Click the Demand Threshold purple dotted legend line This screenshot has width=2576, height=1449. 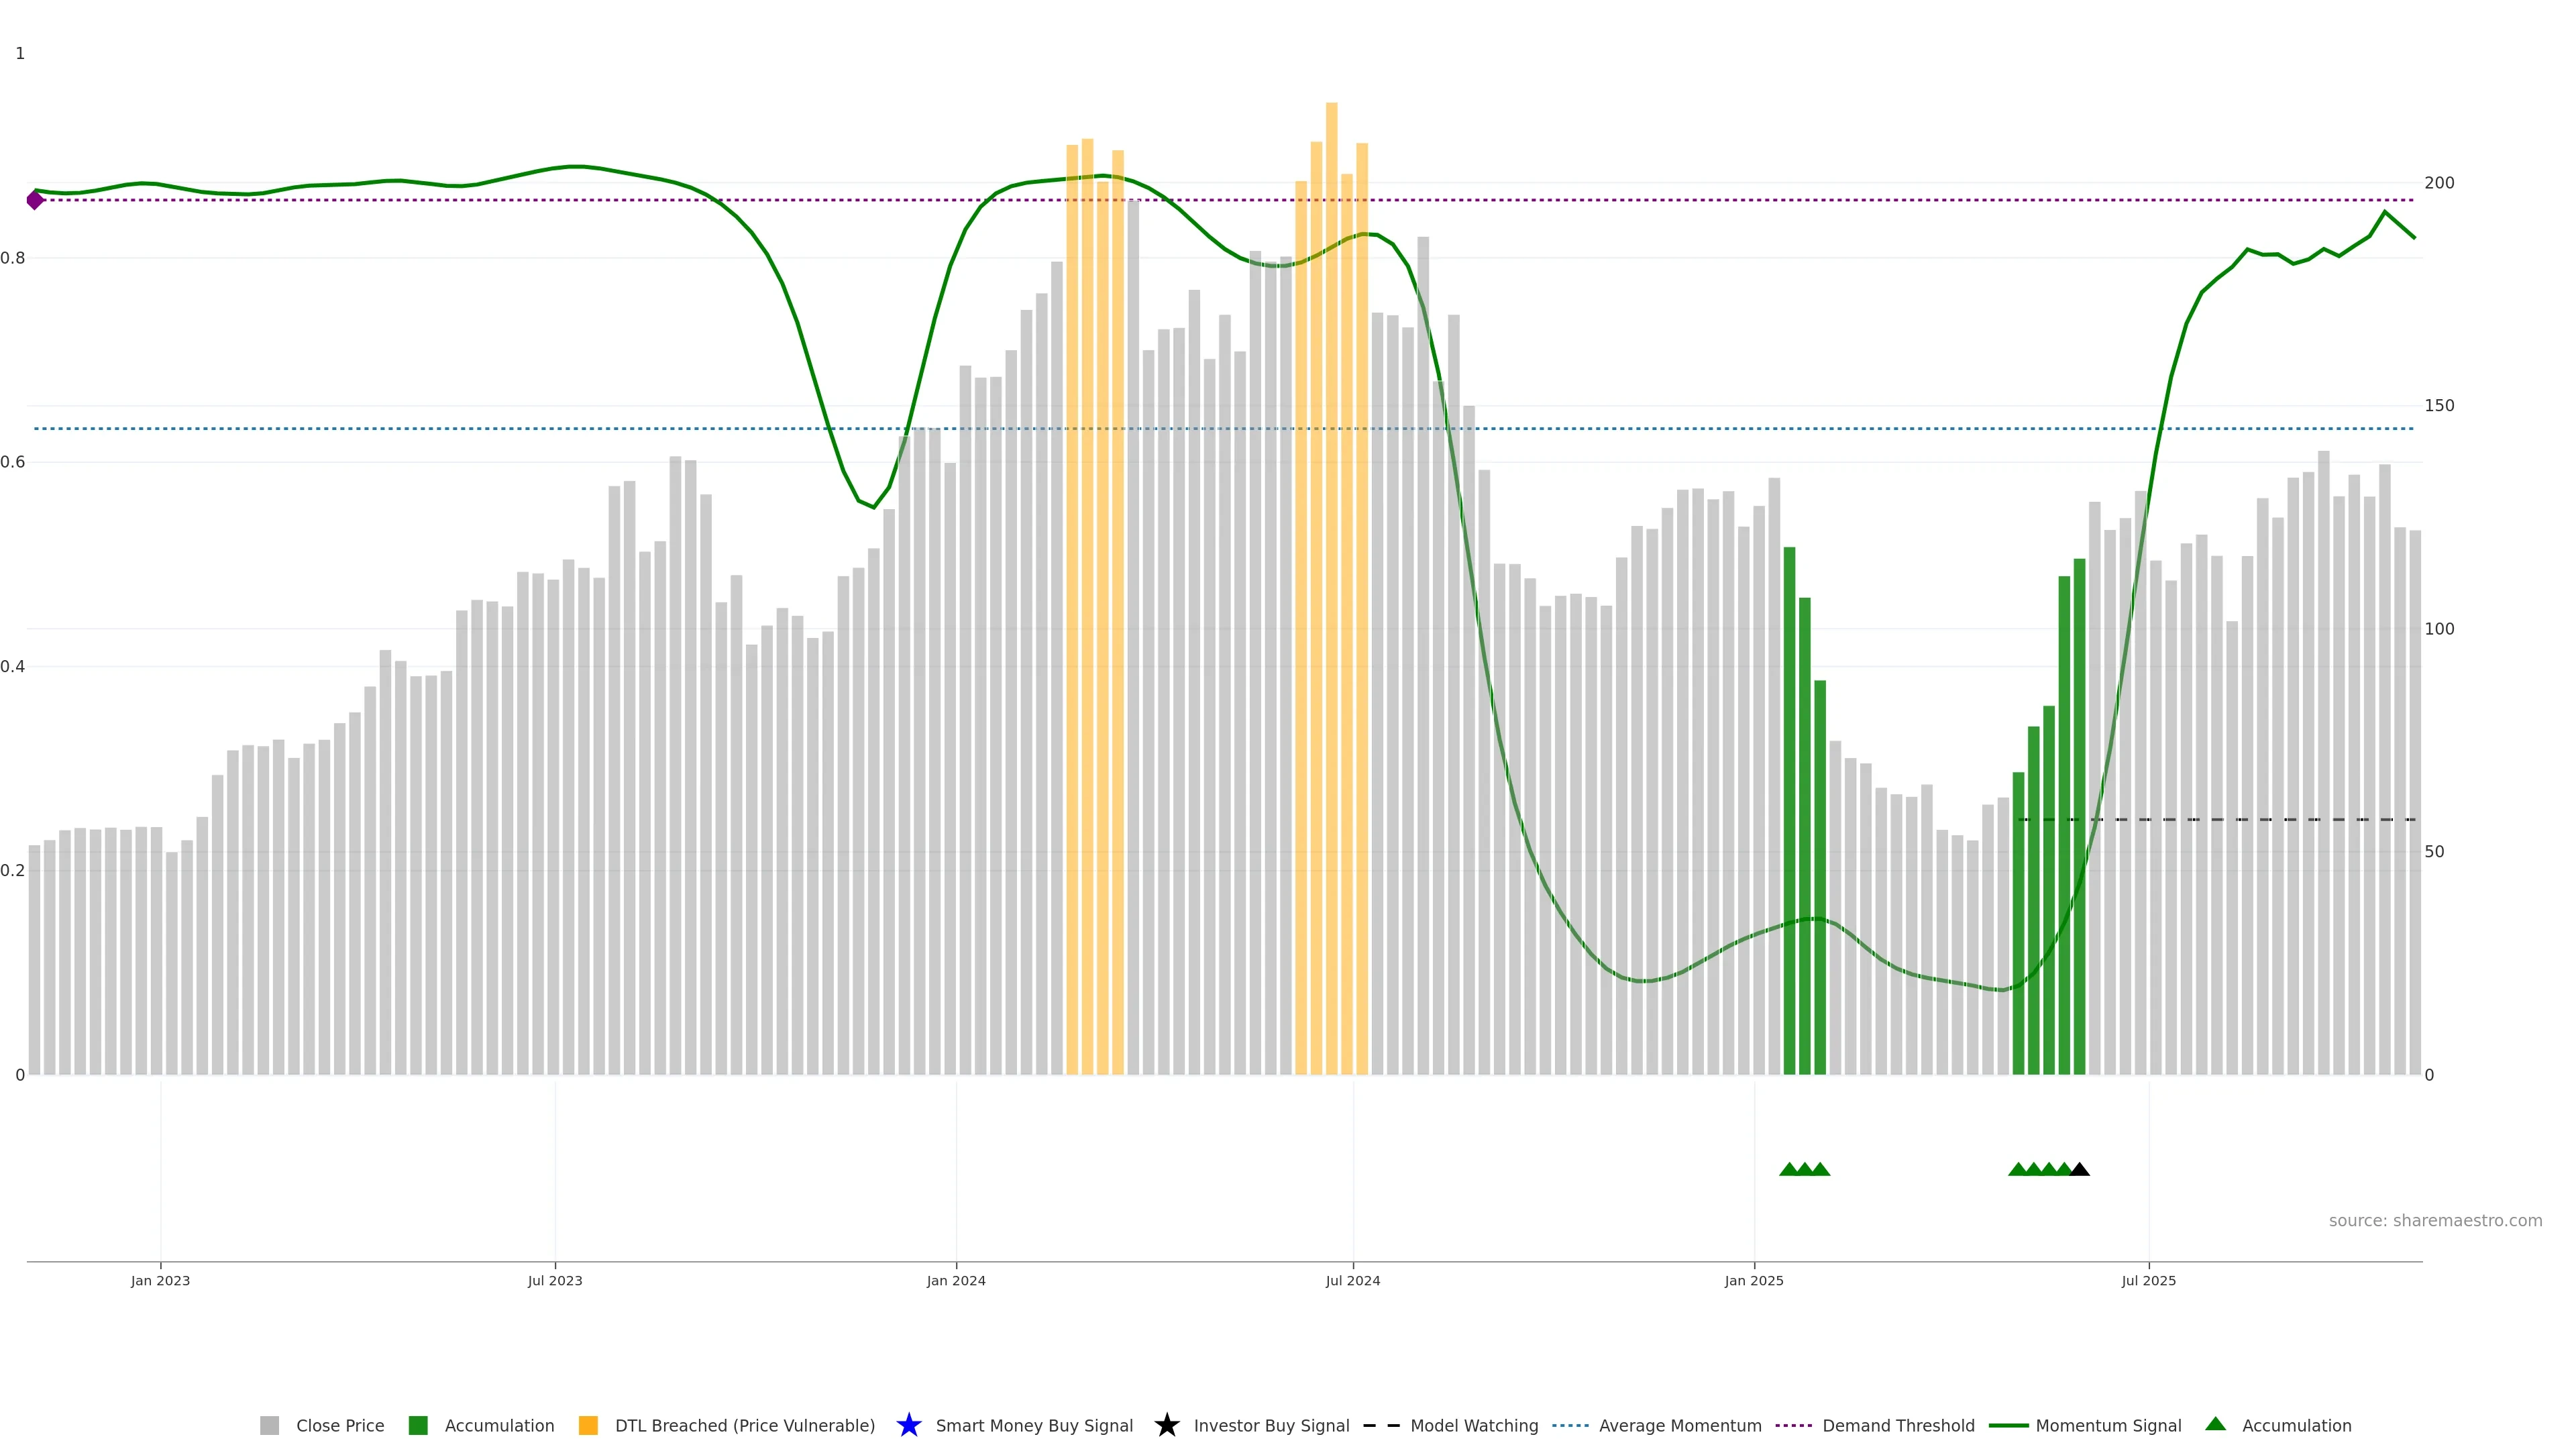1793,1425
